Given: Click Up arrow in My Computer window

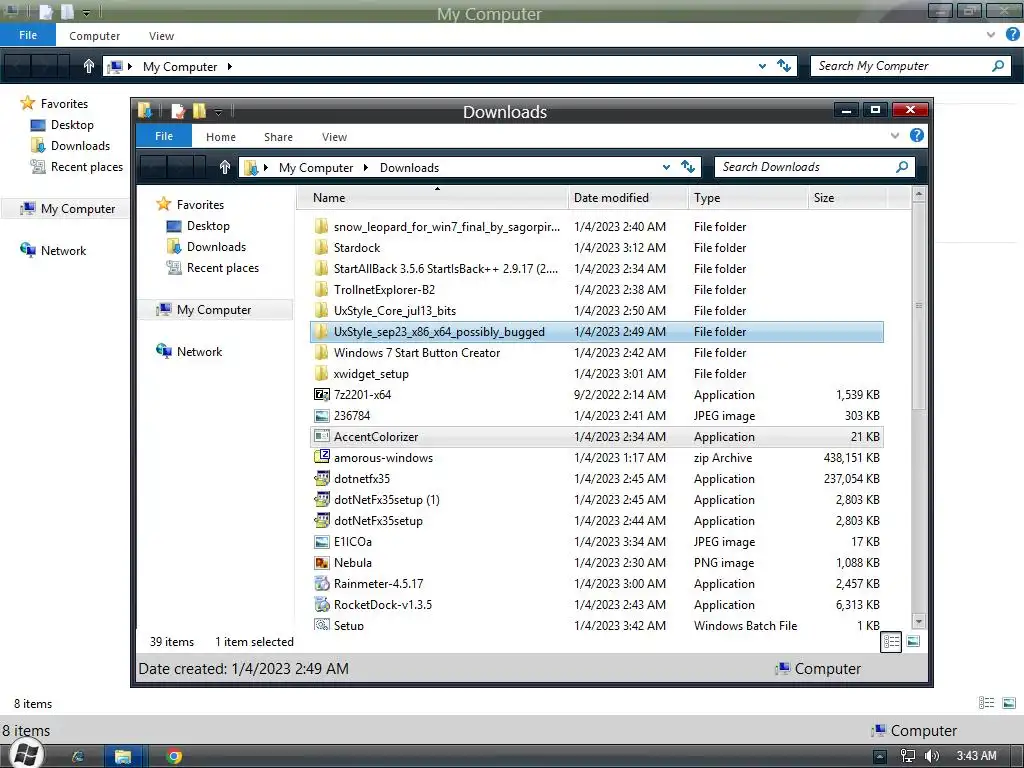Looking at the screenshot, I should (89, 66).
